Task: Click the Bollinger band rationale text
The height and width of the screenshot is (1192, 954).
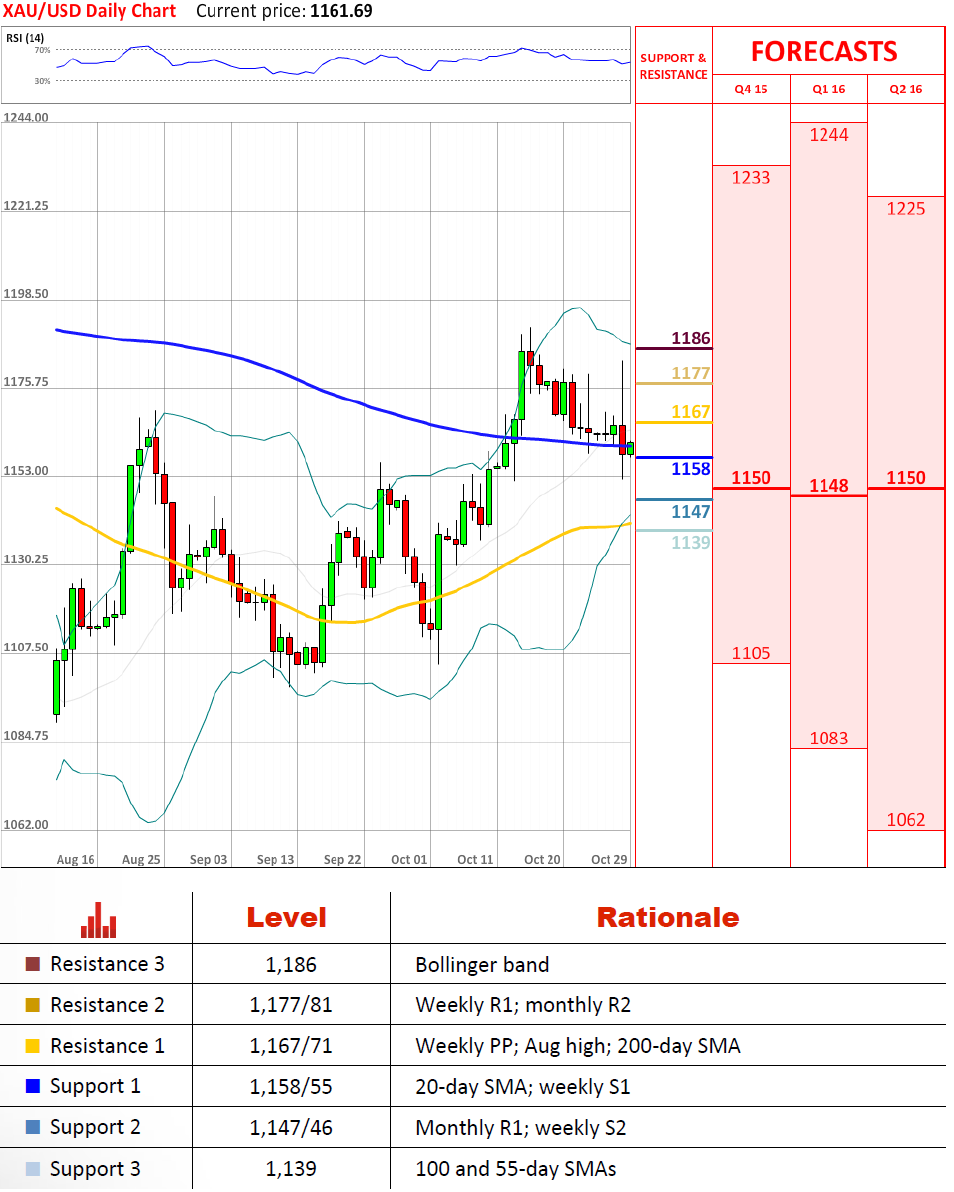Action: (482, 965)
